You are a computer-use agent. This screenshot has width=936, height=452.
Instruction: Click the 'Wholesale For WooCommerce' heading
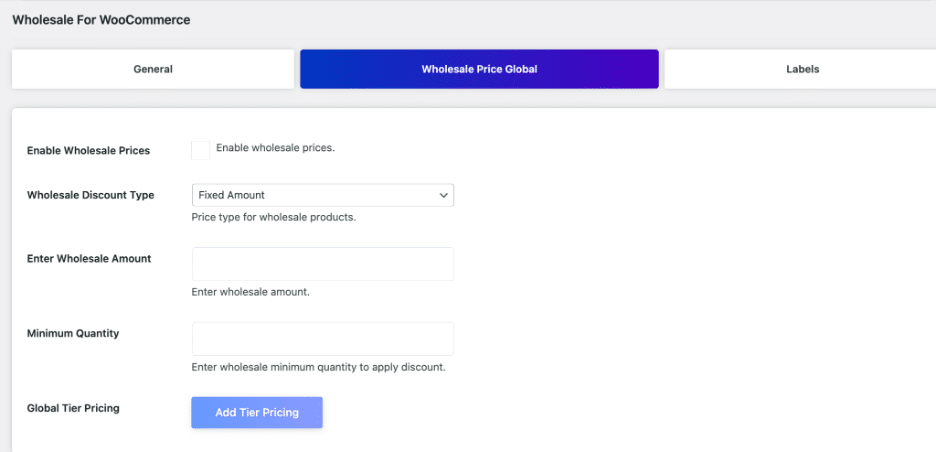pyautogui.click(x=101, y=20)
